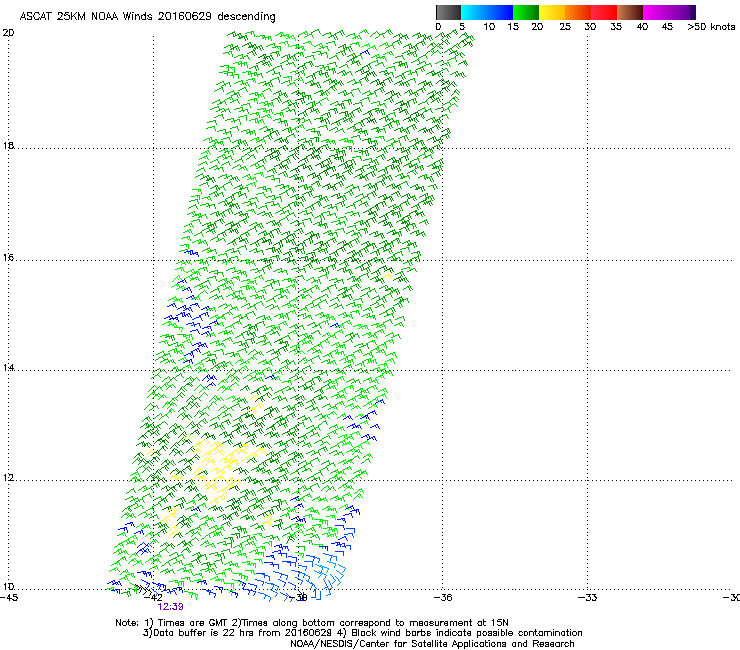Click the '25' legend scale label

pyautogui.click(x=565, y=27)
